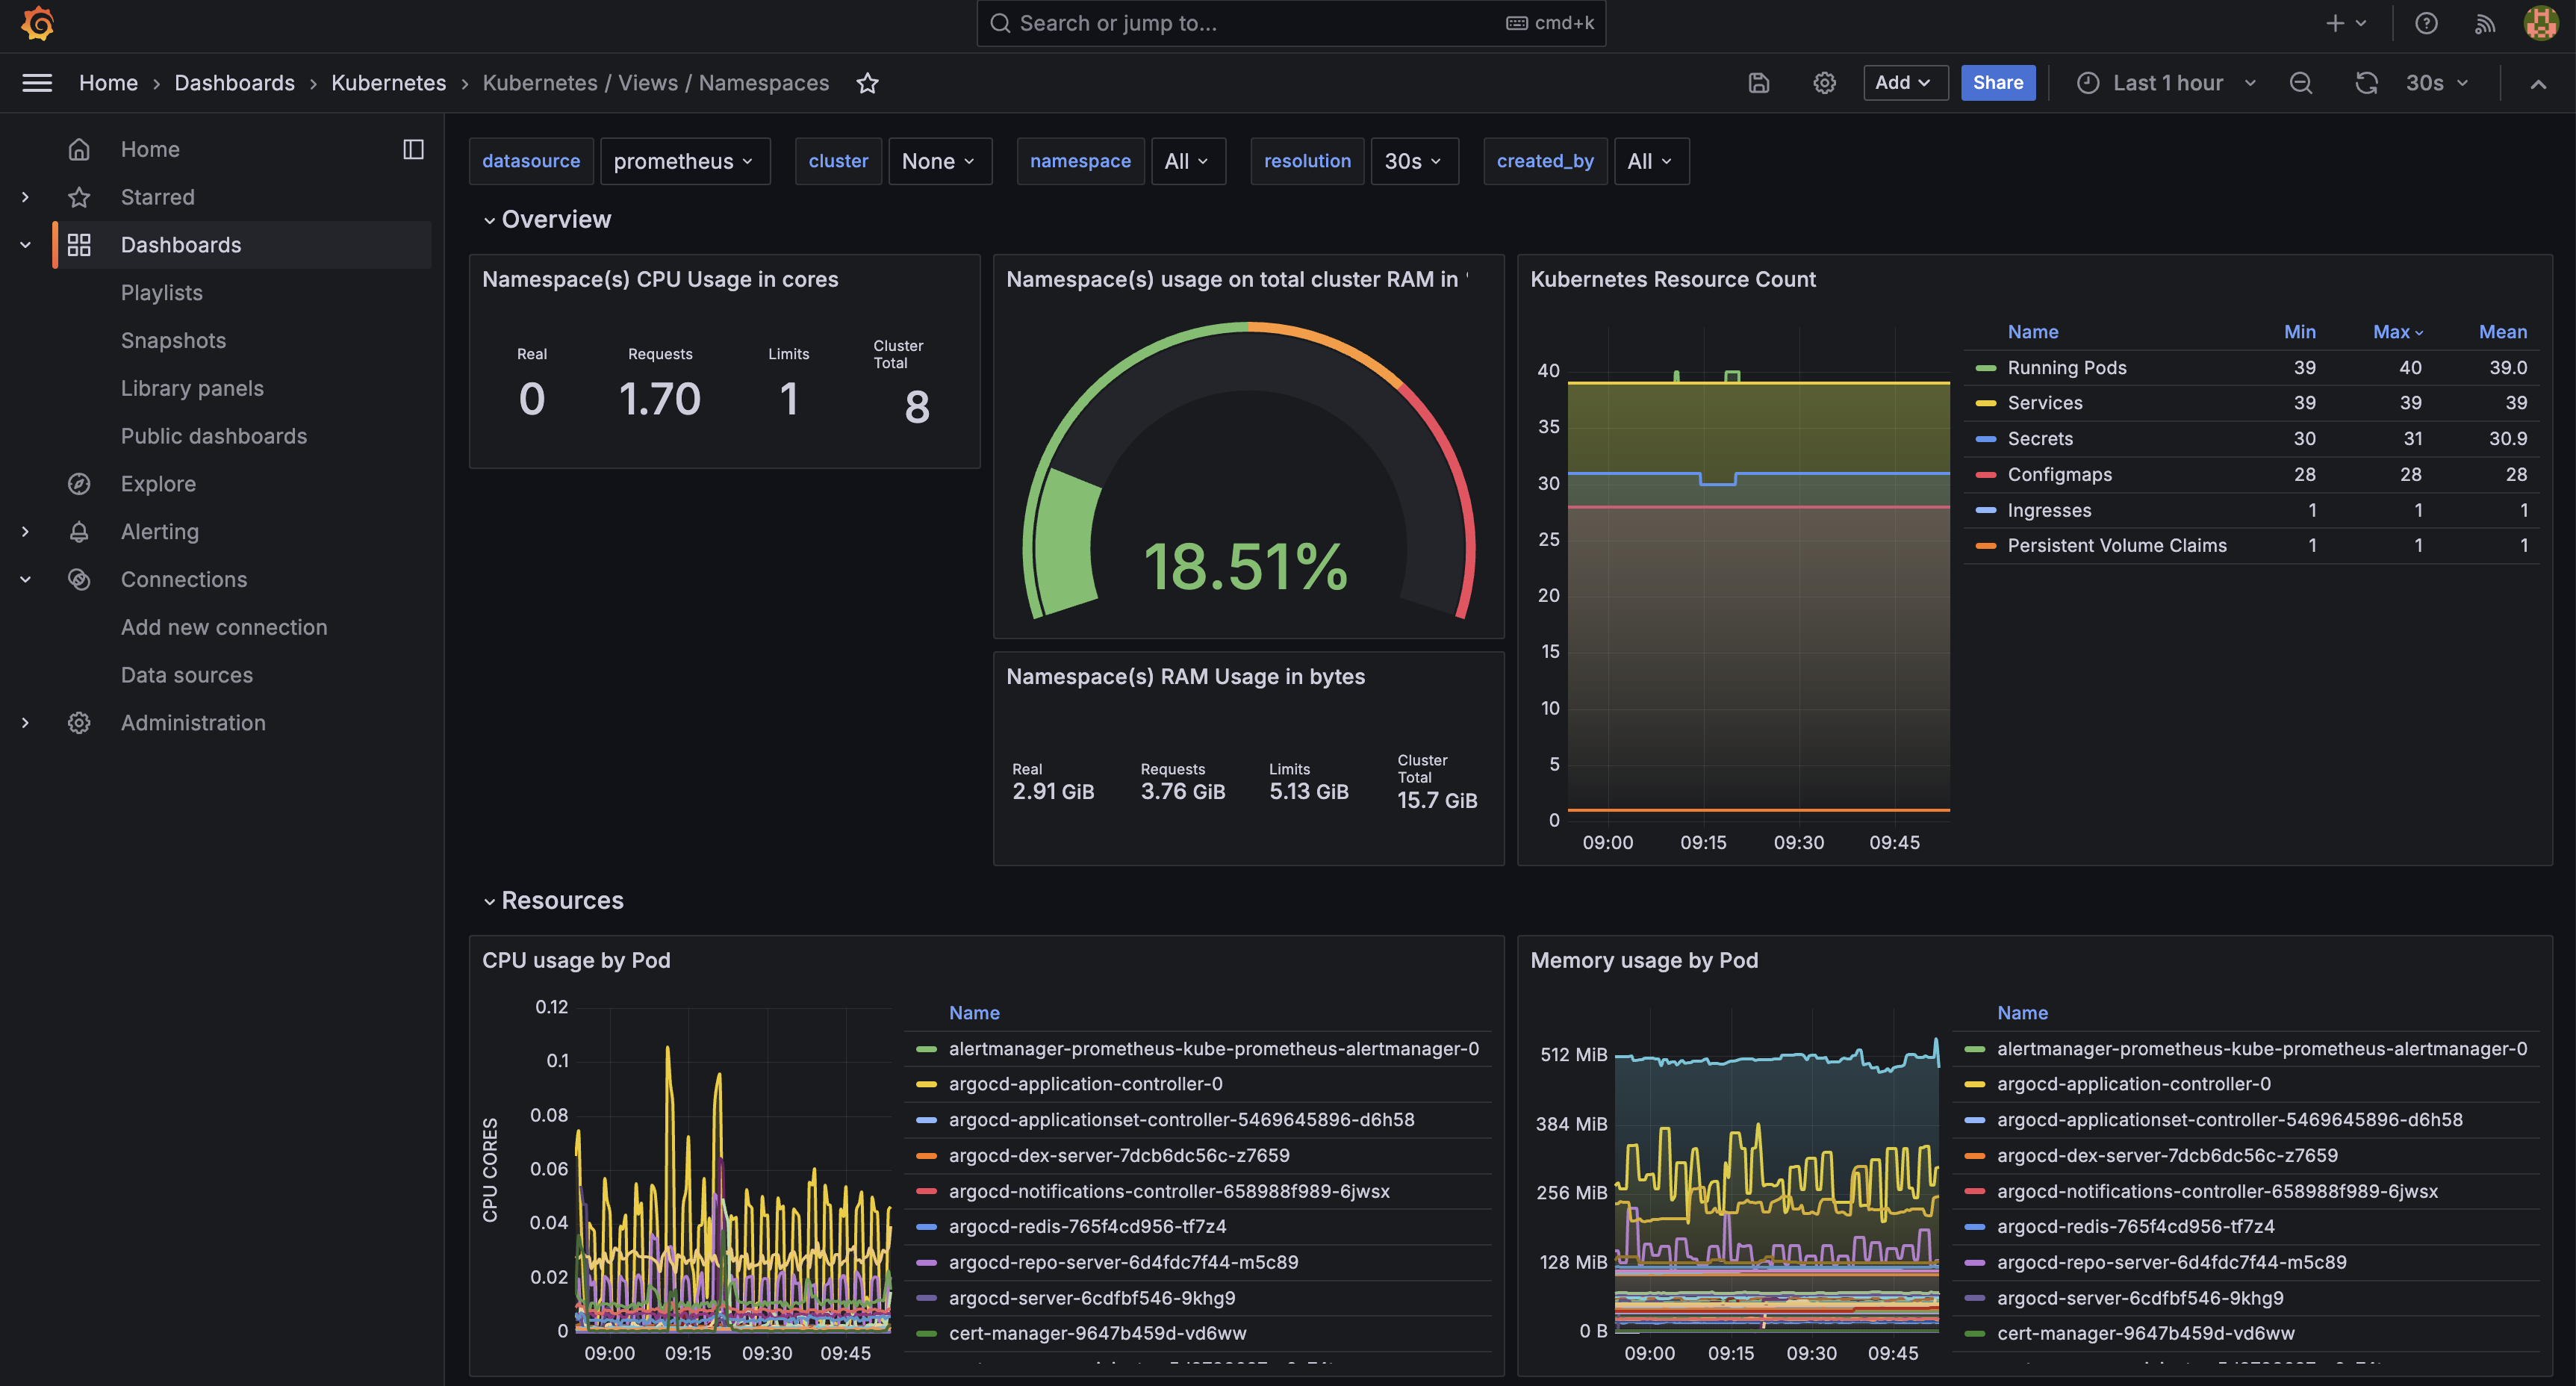Collapse the Dashboards sidebar section
The height and width of the screenshot is (1386, 2576).
(26, 245)
